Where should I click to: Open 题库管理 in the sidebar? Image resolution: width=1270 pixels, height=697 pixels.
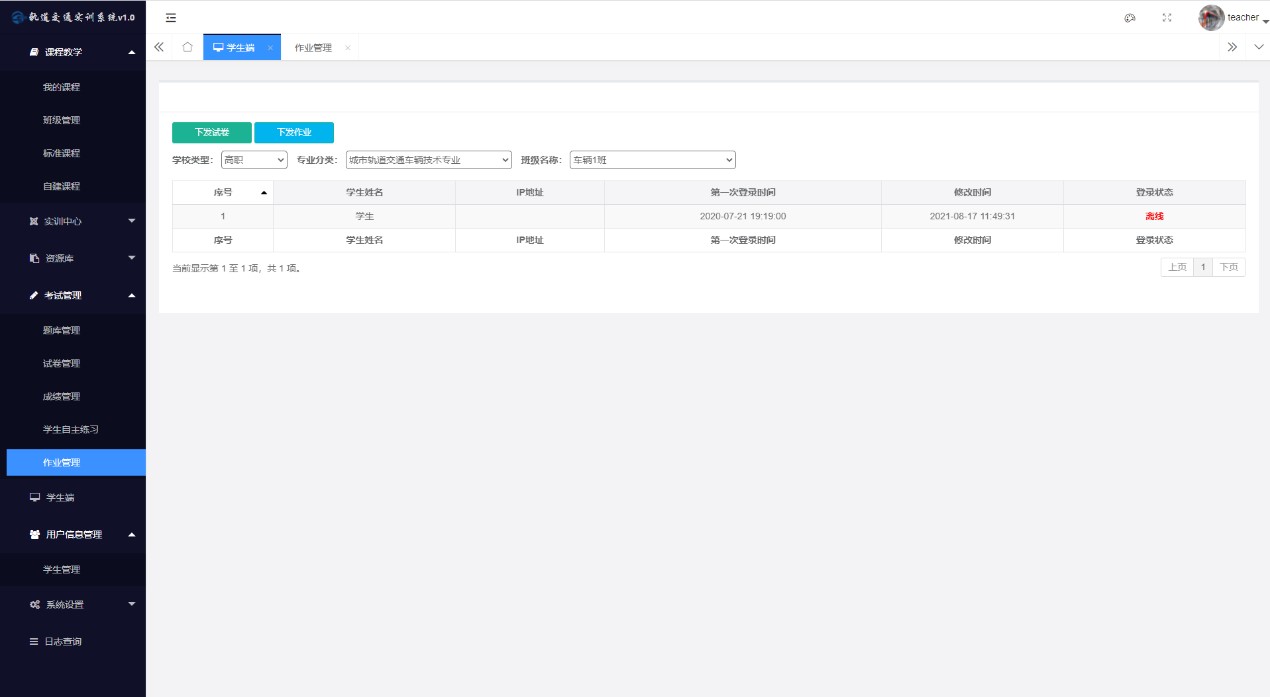[x=61, y=330]
